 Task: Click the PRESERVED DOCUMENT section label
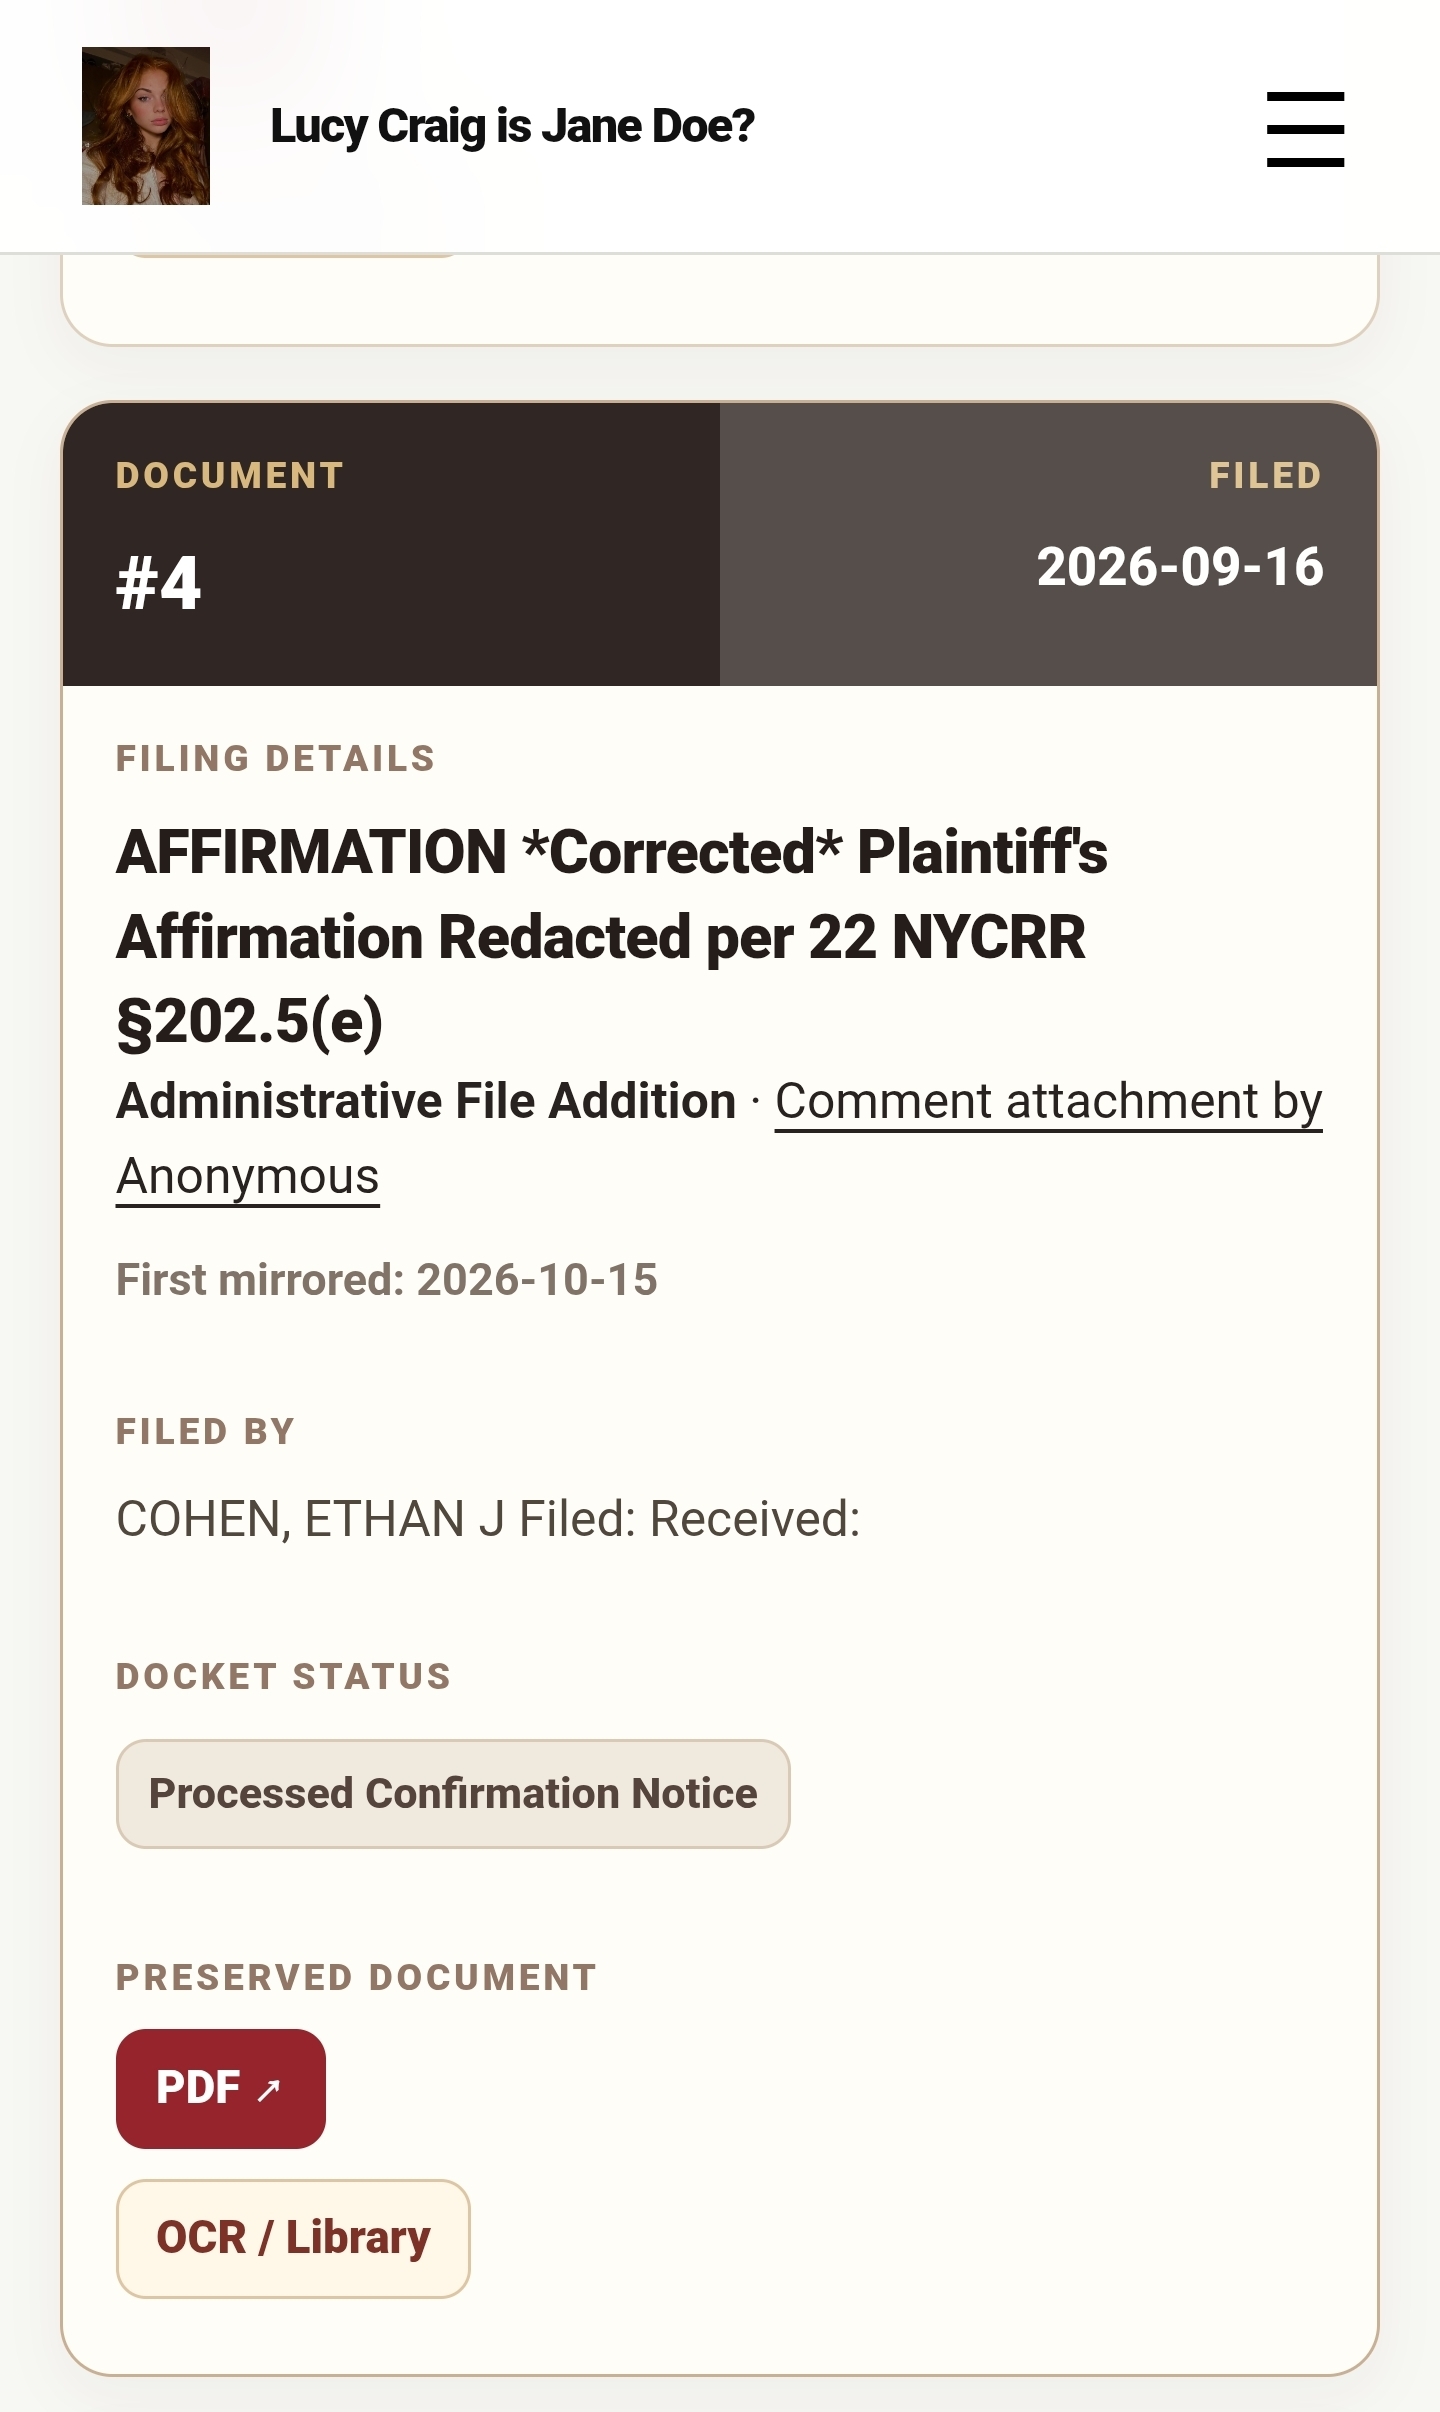pos(357,1977)
